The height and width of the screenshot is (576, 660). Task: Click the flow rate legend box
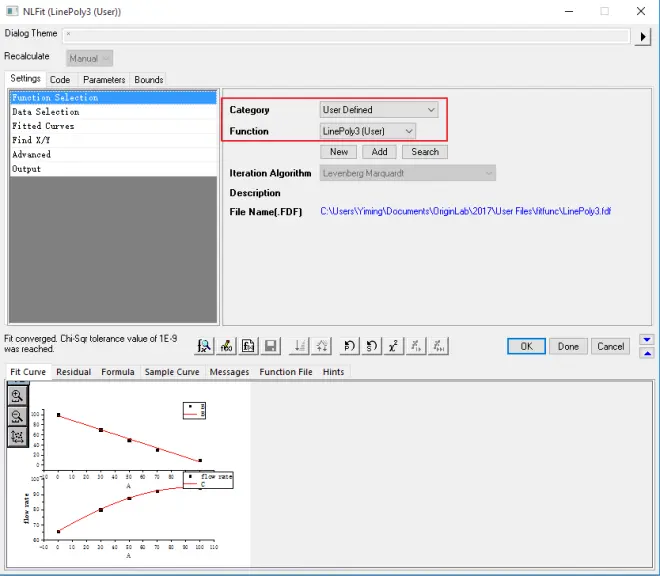coord(208,480)
